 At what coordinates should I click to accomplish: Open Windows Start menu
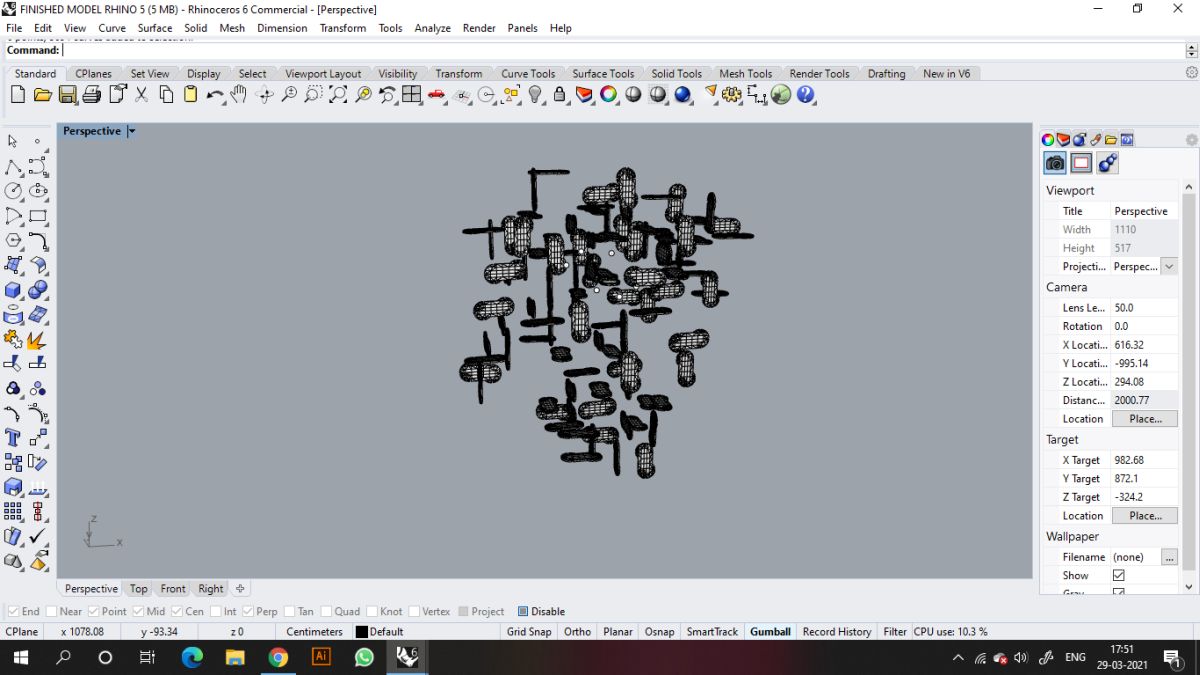(x=20, y=657)
